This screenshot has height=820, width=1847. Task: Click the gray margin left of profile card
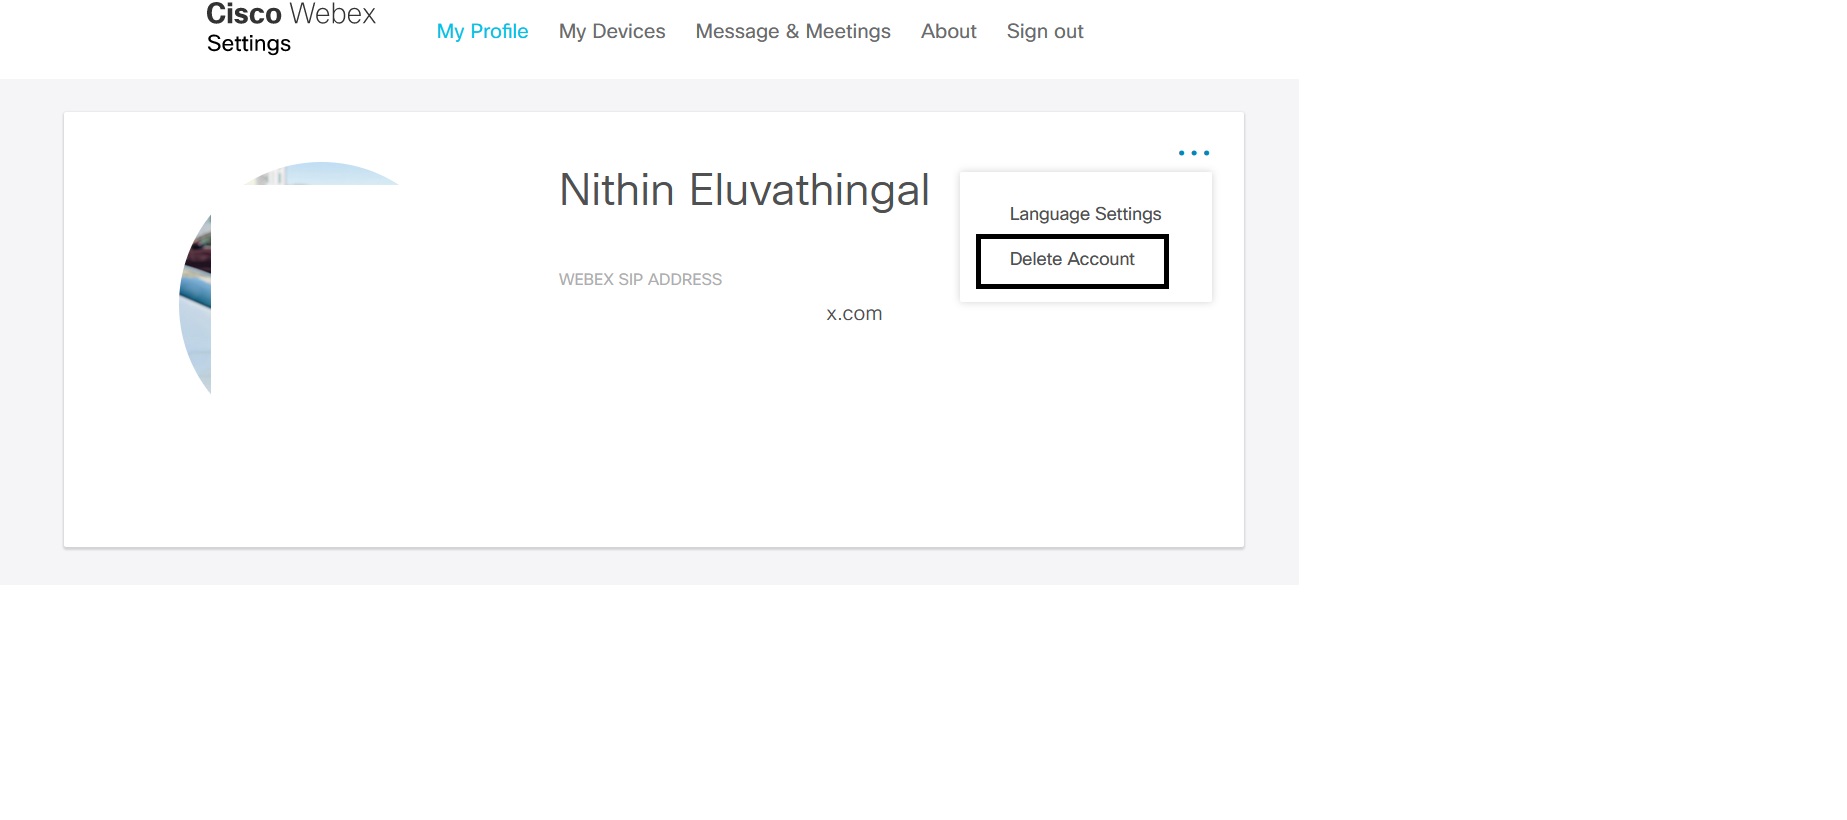[x=32, y=330]
